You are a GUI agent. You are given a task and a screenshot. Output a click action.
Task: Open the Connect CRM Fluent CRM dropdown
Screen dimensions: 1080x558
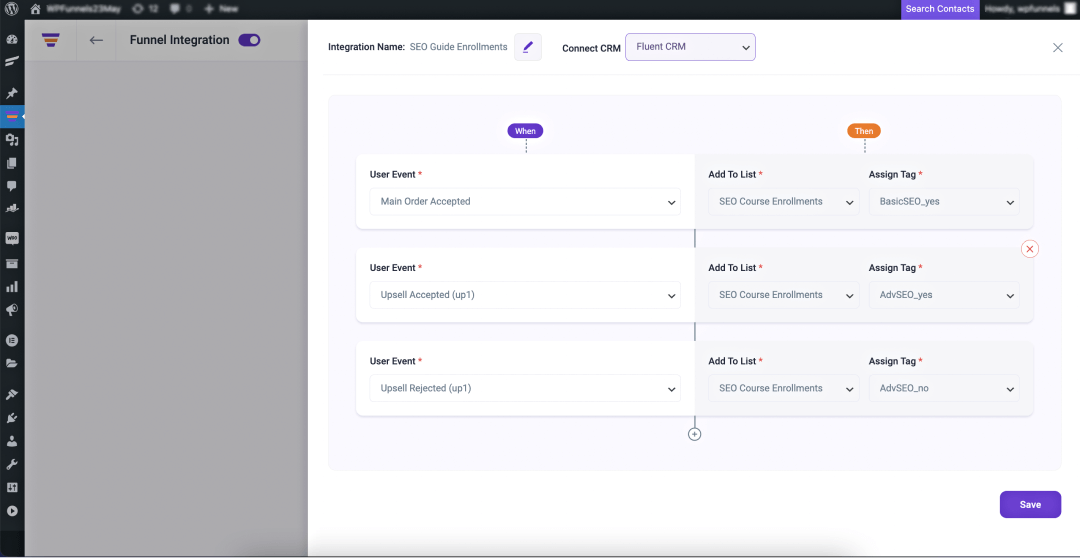(x=690, y=47)
